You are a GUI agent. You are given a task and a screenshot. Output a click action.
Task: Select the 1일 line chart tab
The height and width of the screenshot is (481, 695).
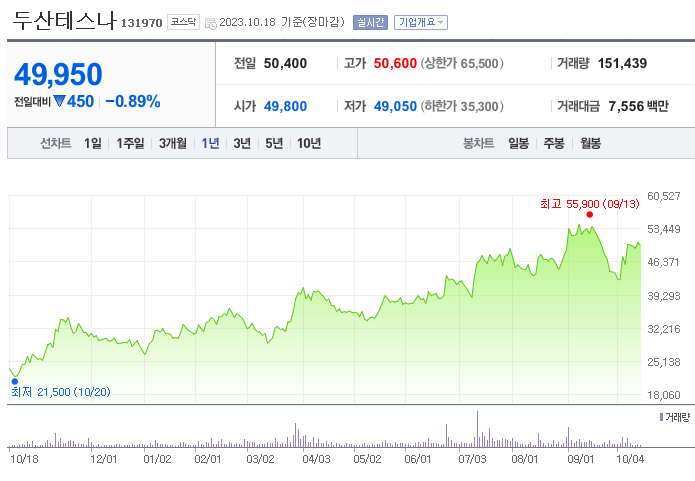(93, 143)
